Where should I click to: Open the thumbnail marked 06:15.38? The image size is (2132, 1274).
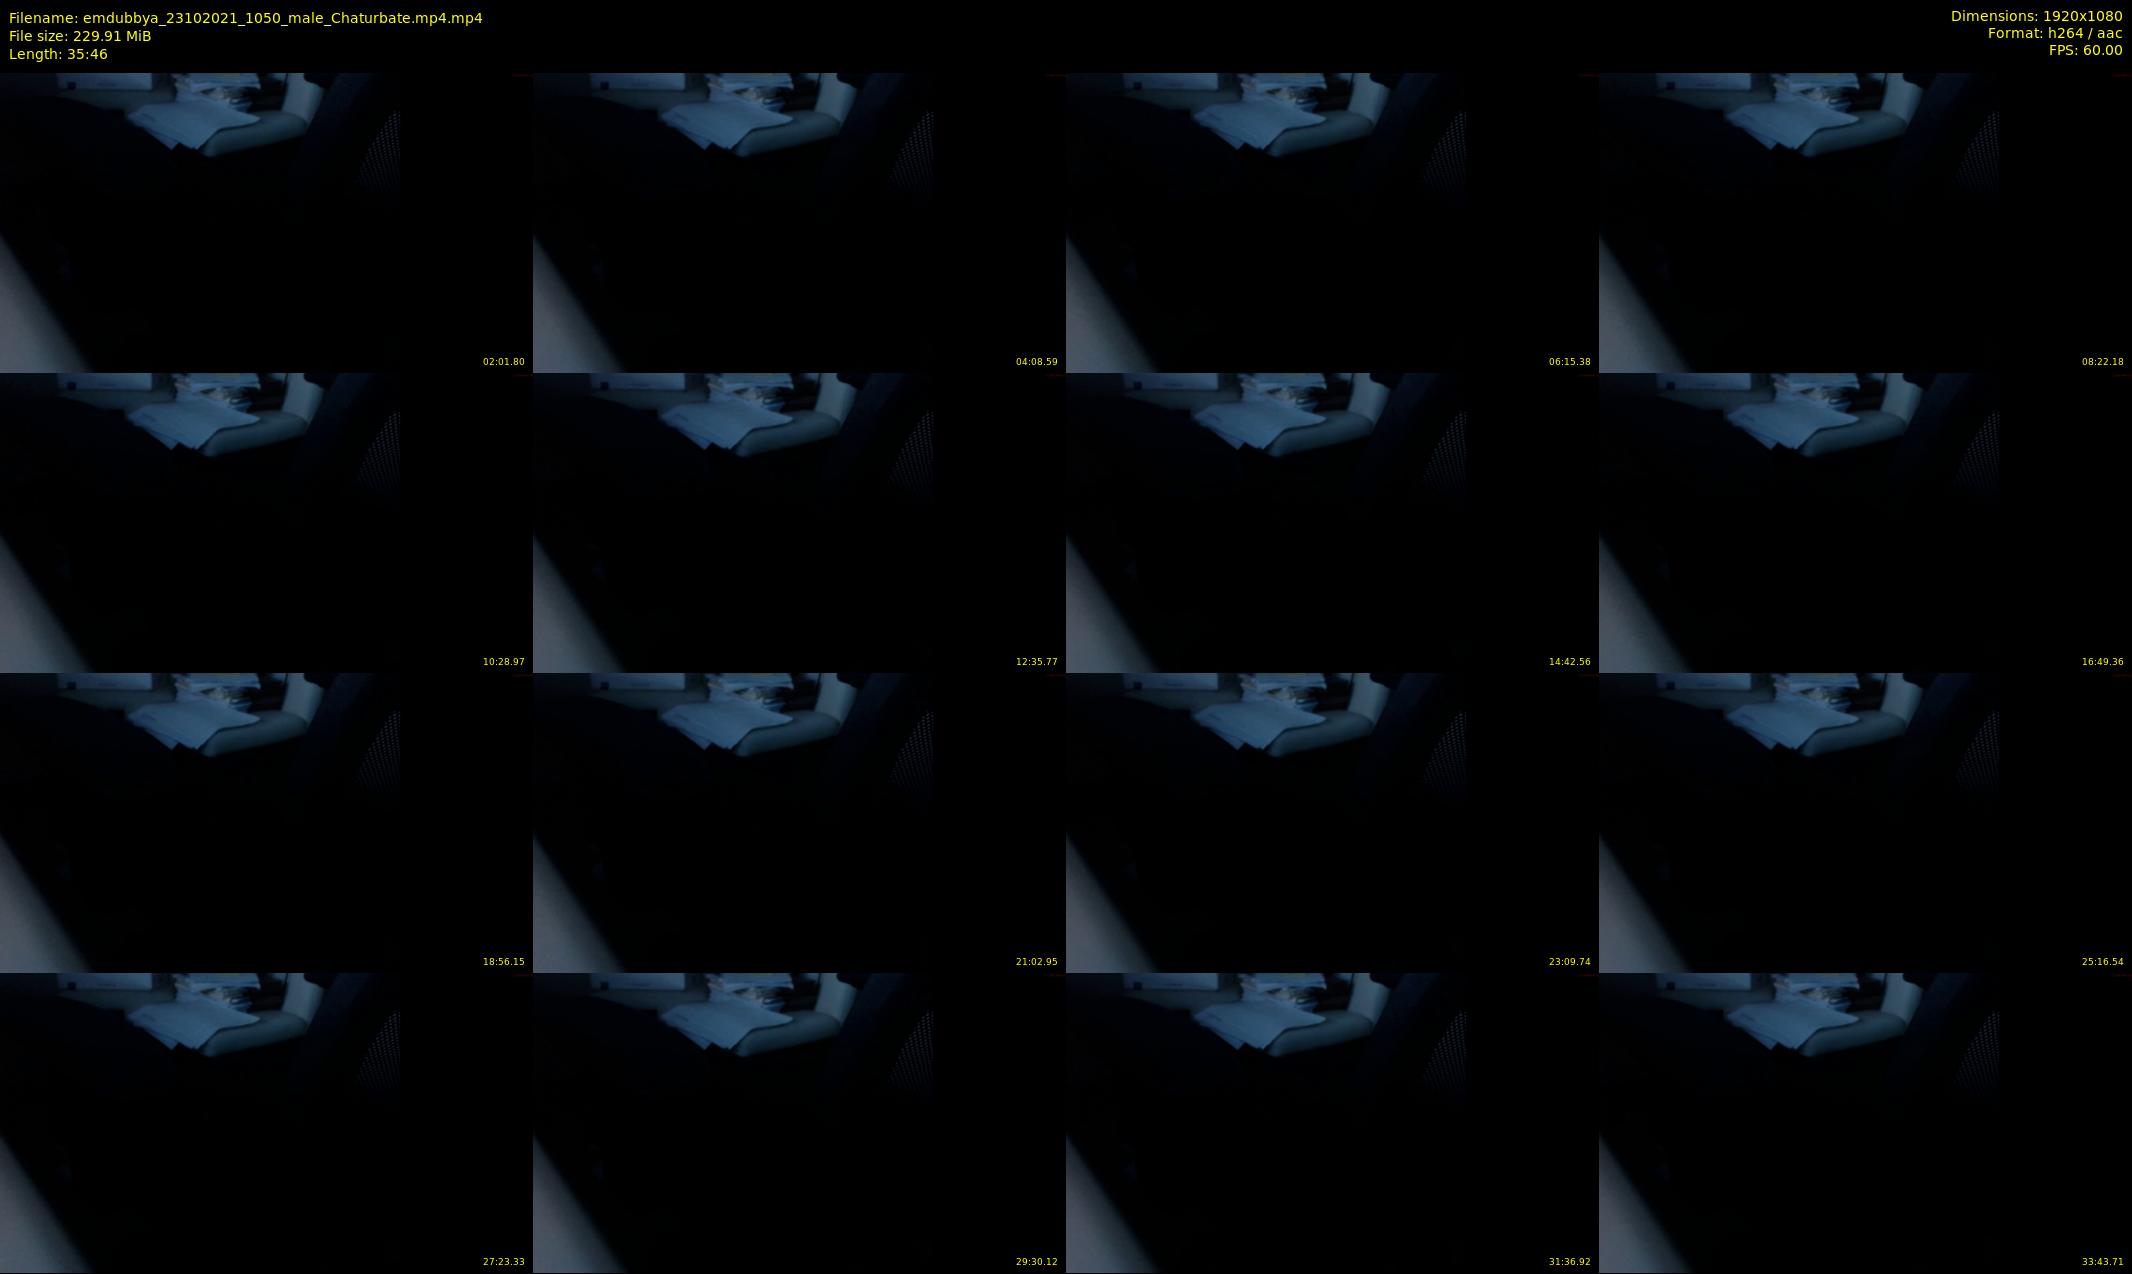[x=1332, y=222]
